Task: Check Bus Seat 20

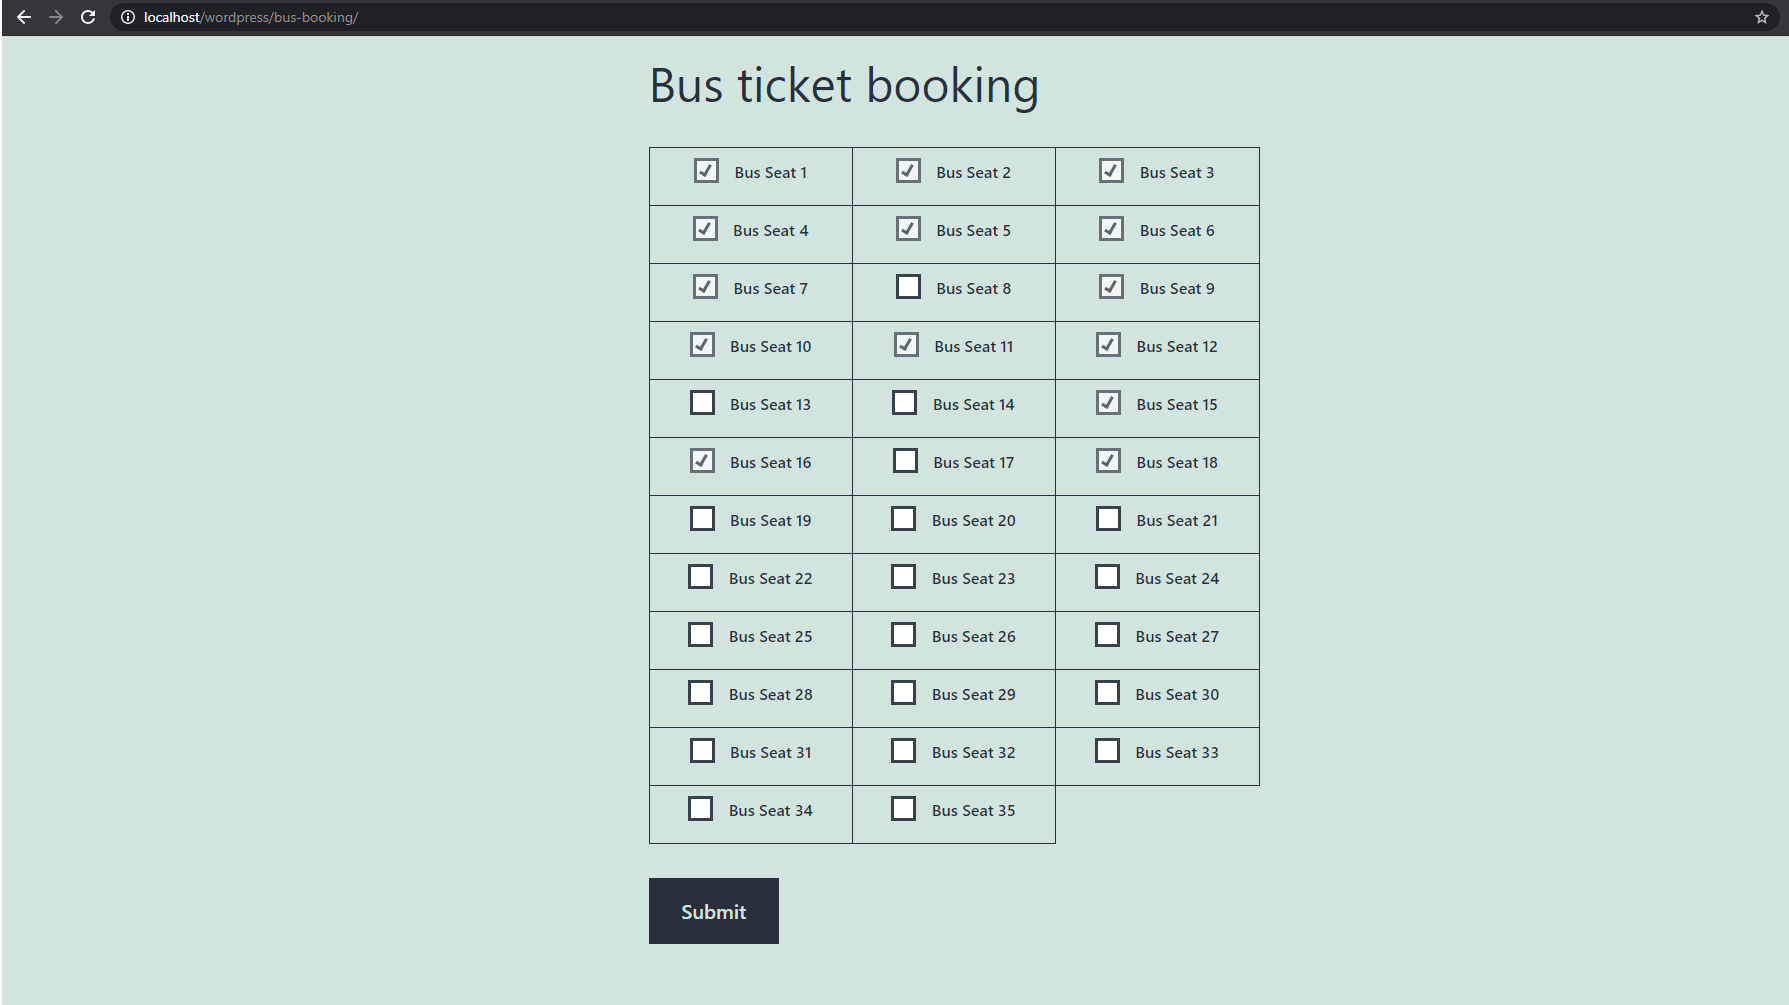Action: 904,518
